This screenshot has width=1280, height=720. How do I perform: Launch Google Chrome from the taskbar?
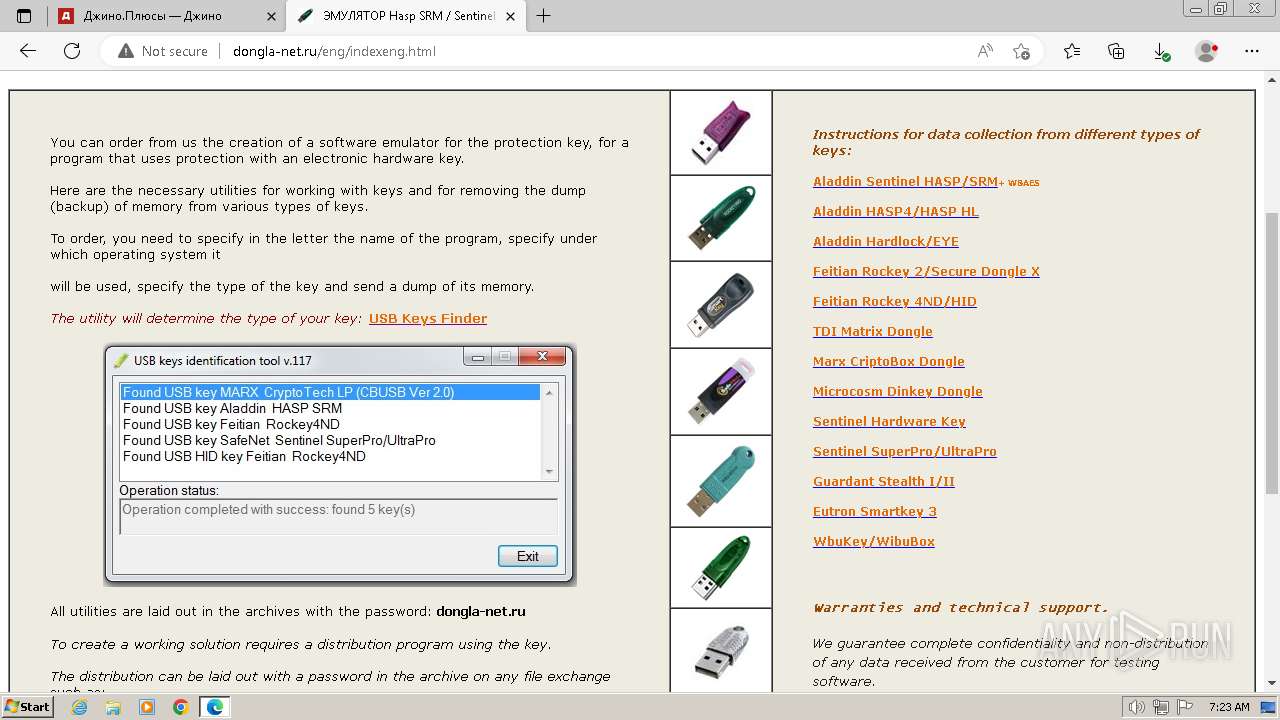click(x=181, y=707)
